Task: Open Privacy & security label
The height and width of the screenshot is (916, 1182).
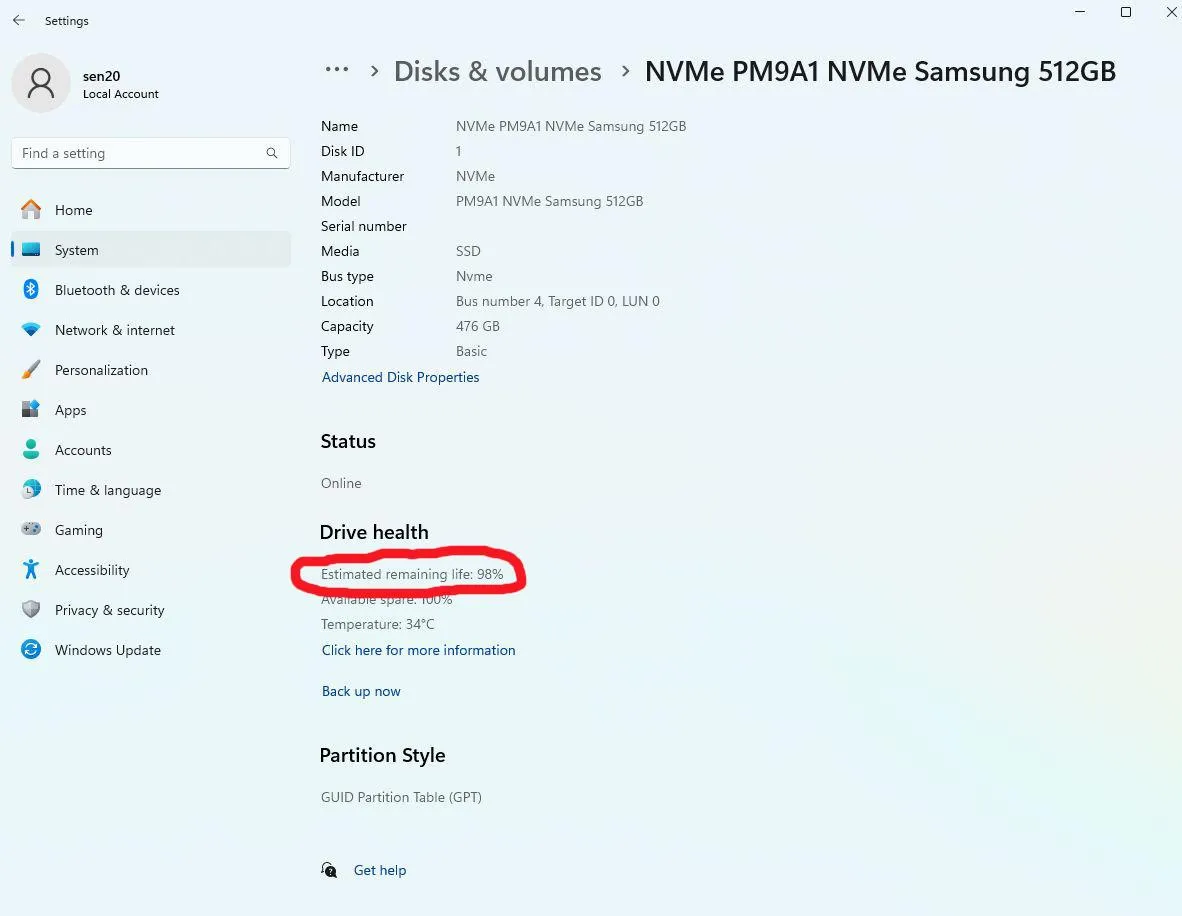Action: [x=109, y=610]
